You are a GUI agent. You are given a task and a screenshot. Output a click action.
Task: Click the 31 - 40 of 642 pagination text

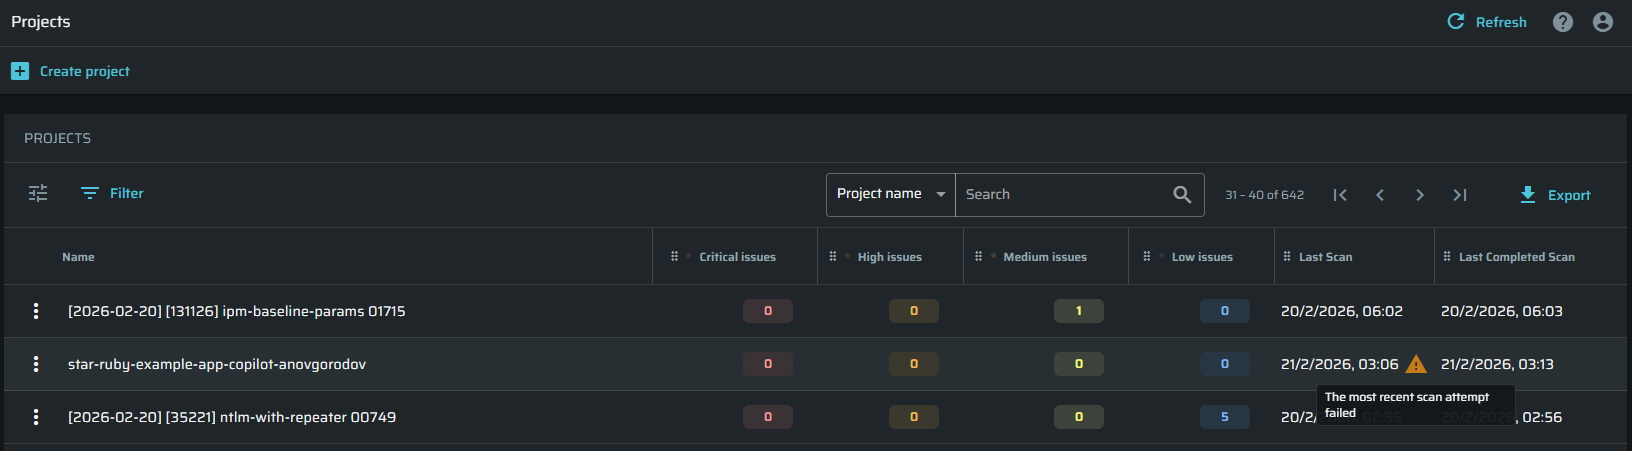tap(1265, 195)
